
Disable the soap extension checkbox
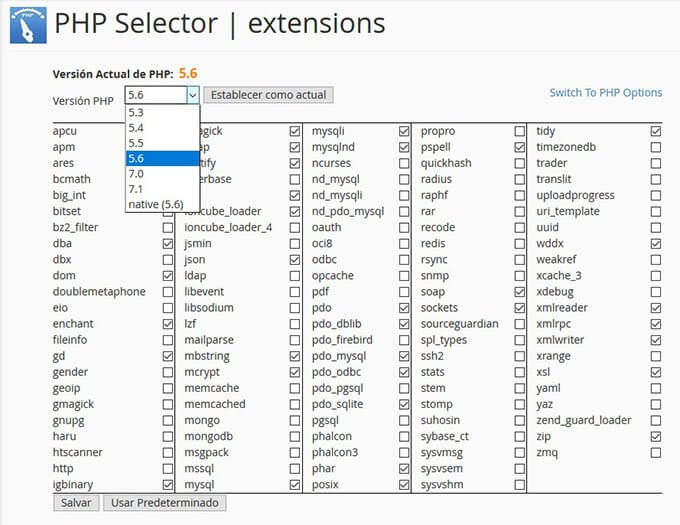pos(520,292)
